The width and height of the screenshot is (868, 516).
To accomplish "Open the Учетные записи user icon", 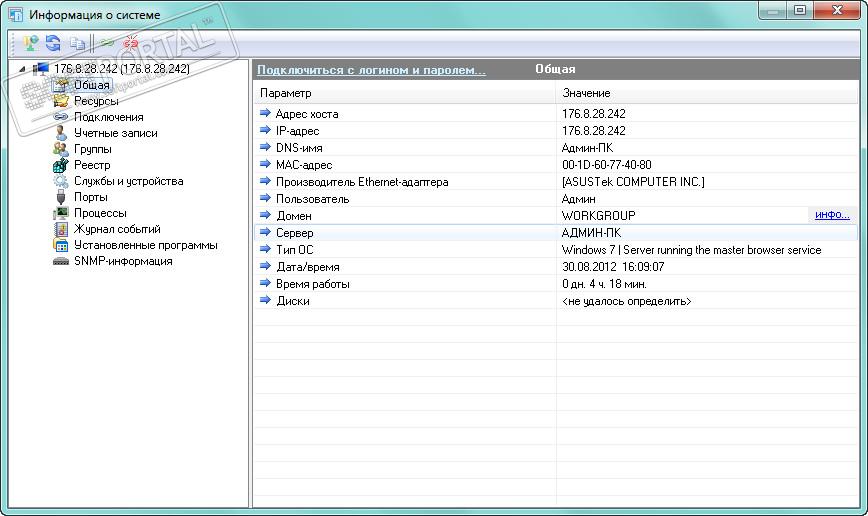I will (x=60, y=133).
